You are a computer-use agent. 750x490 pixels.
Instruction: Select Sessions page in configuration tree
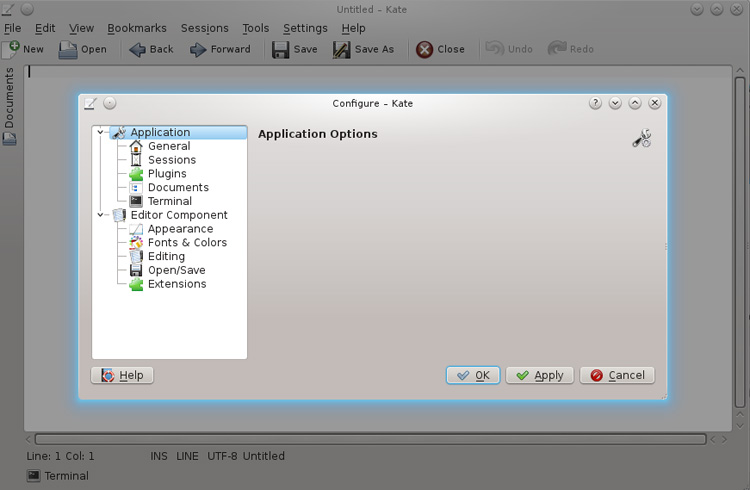click(172, 160)
